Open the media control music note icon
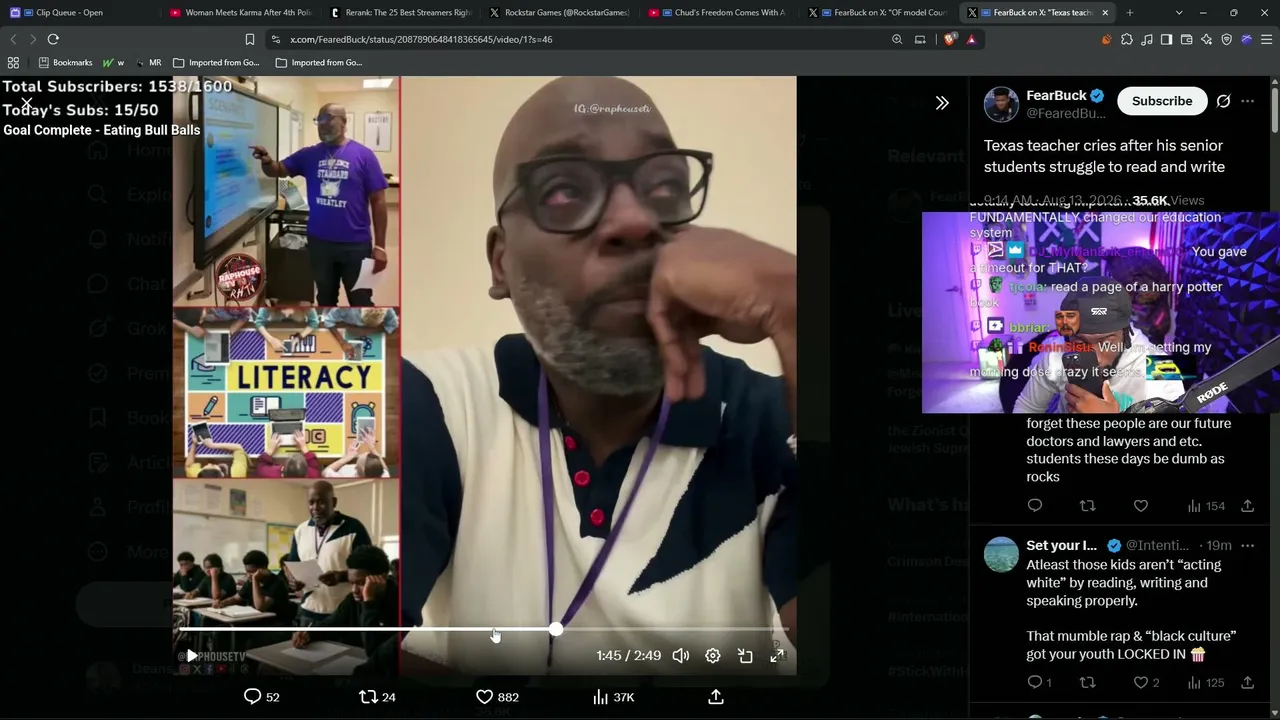1280x720 pixels. click(1147, 39)
